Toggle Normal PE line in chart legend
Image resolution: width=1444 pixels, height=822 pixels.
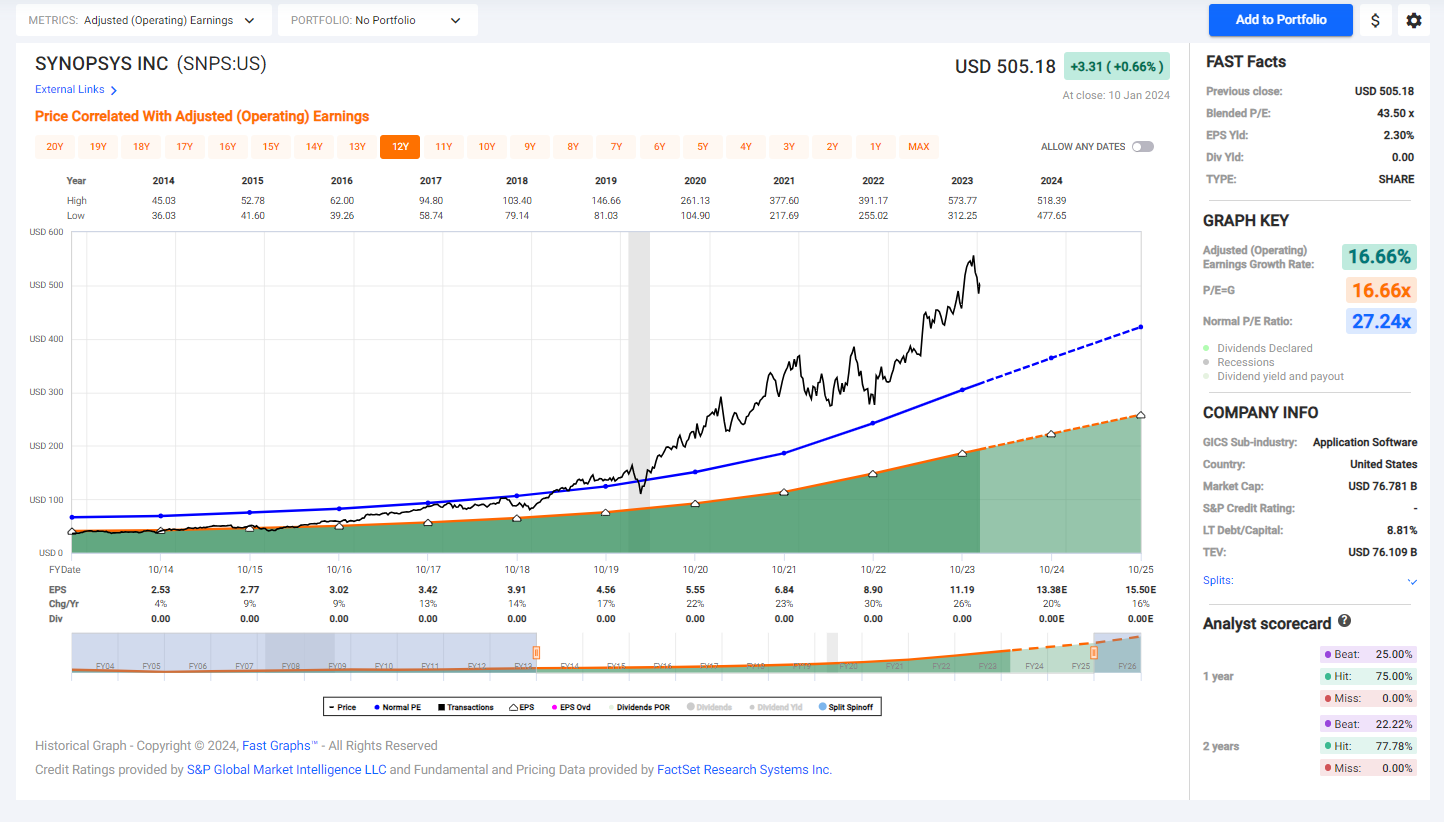[x=398, y=707]
